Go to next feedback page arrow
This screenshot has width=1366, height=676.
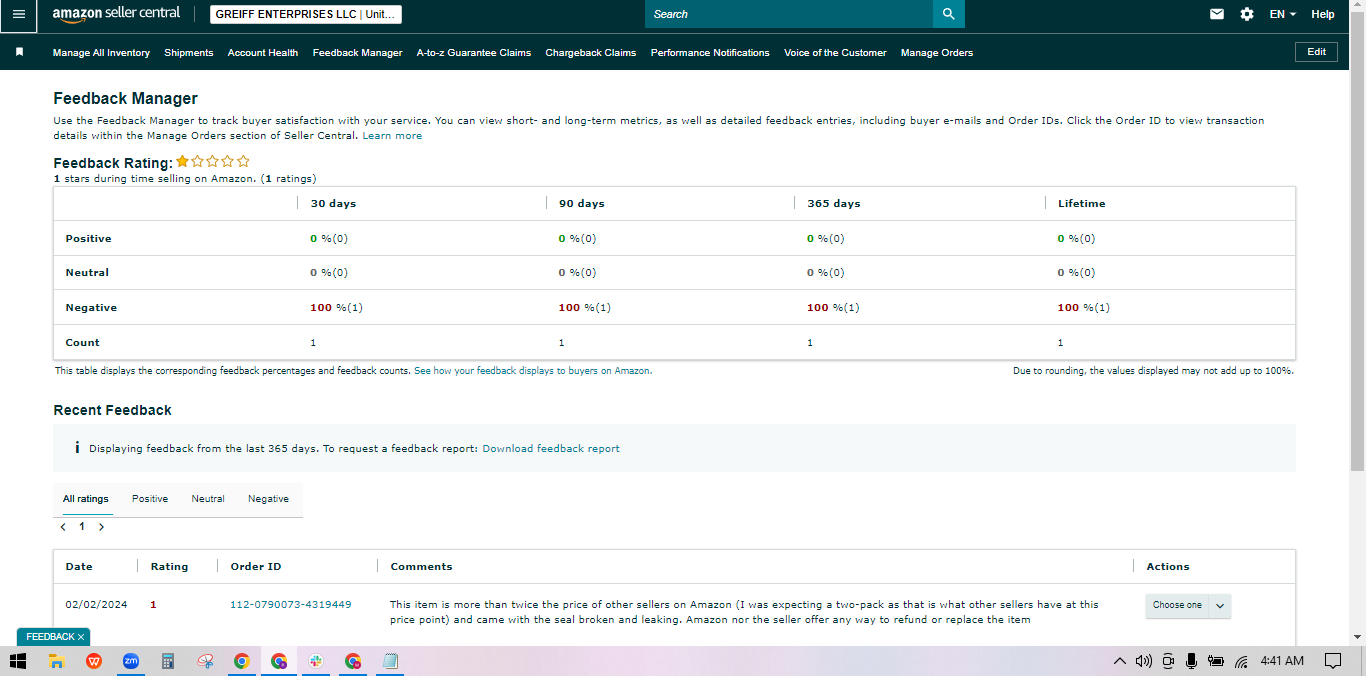(101, 527)
